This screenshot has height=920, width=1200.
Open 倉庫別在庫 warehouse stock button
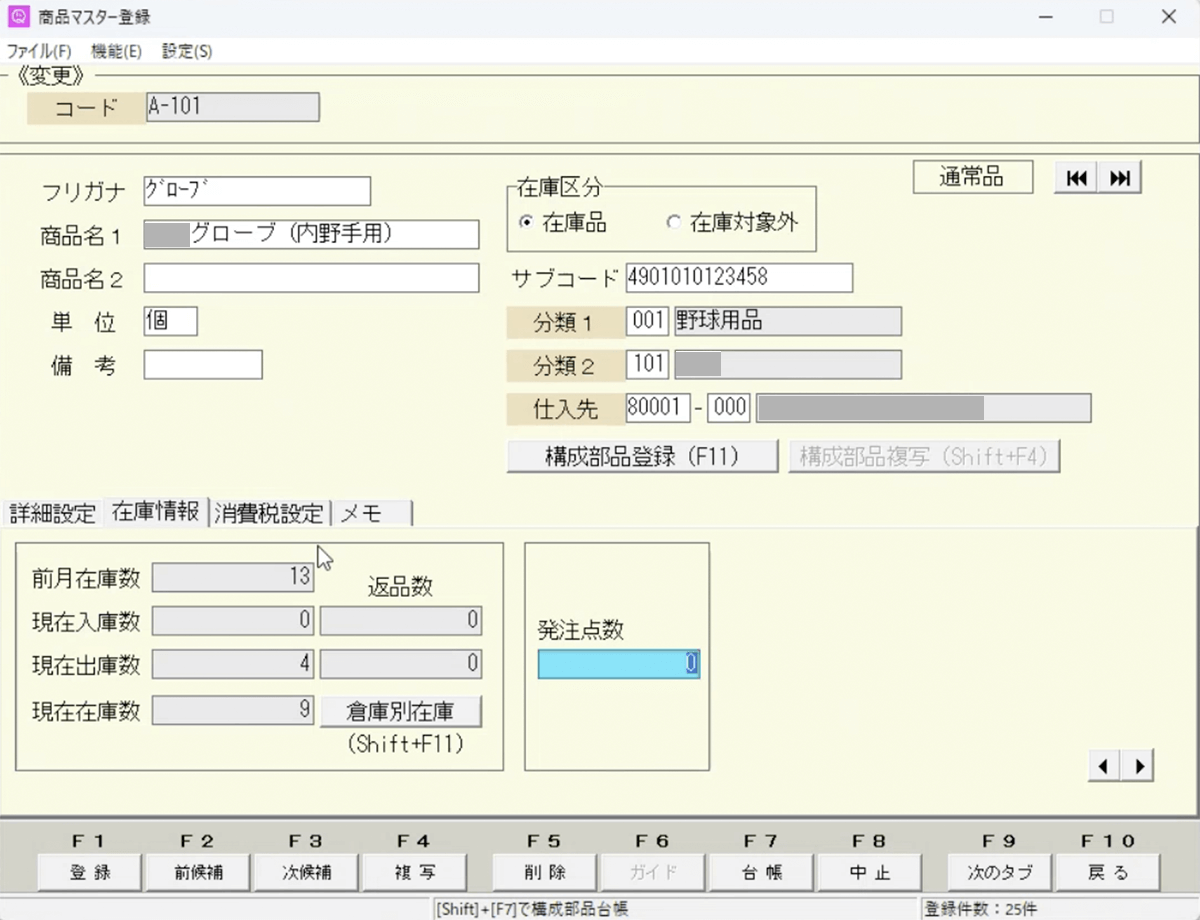pyautogui.click(x=400, y=711)
